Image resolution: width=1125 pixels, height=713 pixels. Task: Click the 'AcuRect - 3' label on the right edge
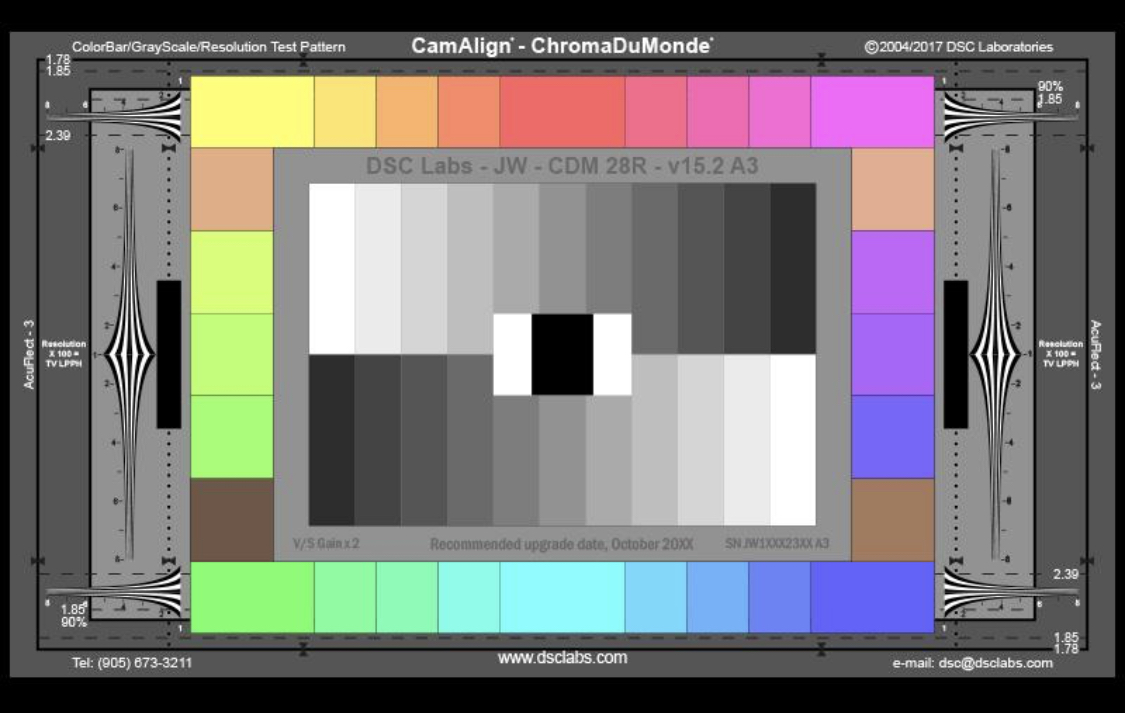click(x=1095, y=354)
